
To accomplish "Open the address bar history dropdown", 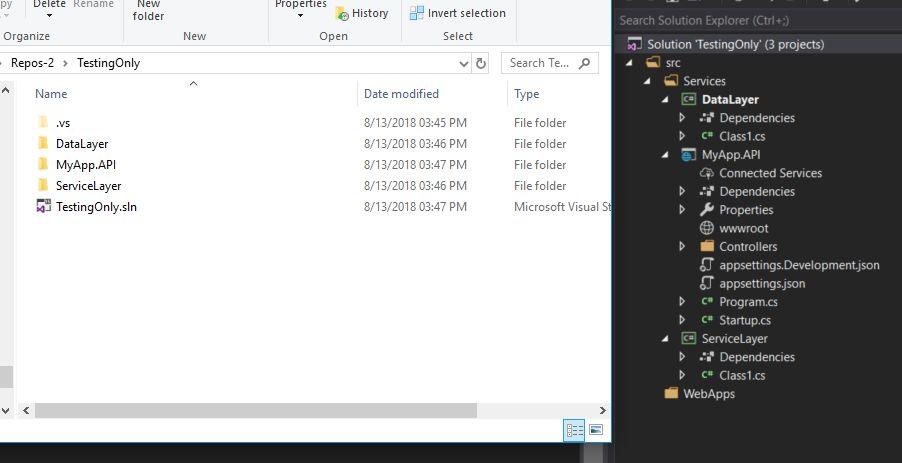I will pos(464,64).
